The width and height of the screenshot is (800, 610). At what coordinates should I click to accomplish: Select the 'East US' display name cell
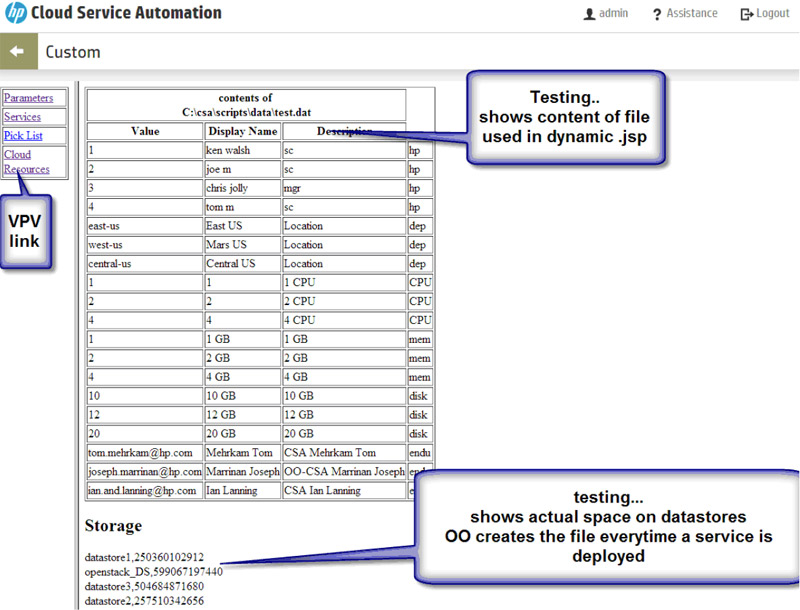242,225
